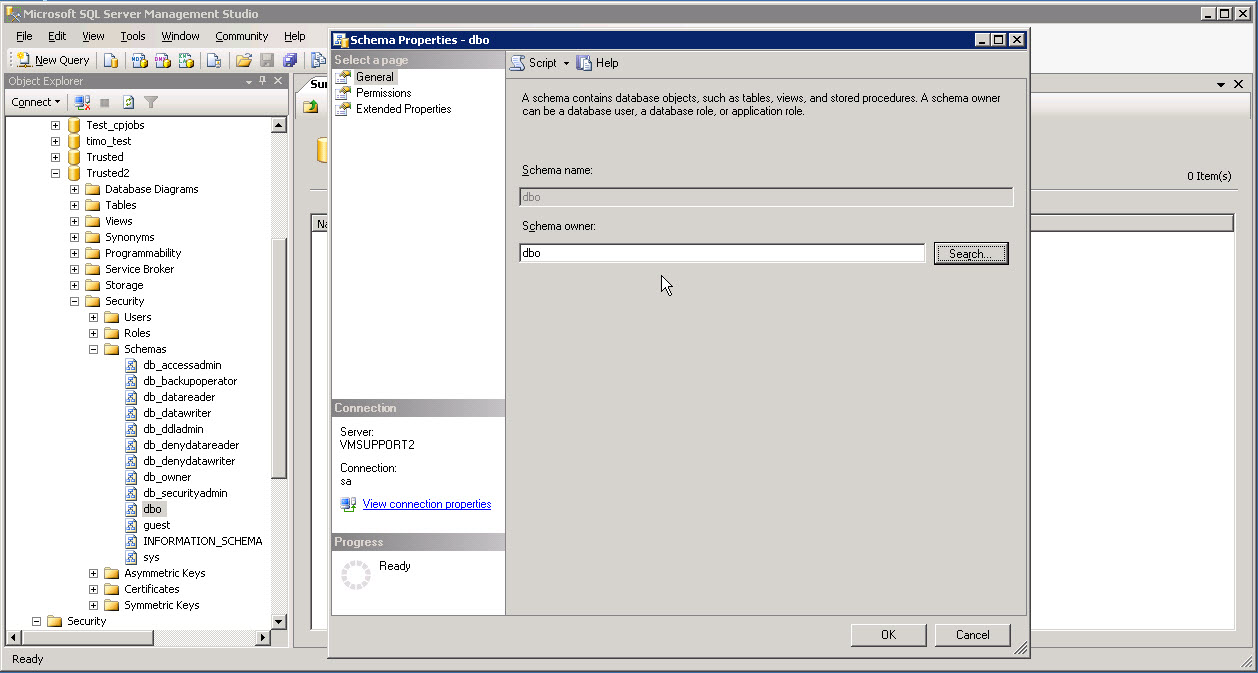The image size is (1258, 673).
Task: Click inside the Schema owner field
Action: (722, 254)
